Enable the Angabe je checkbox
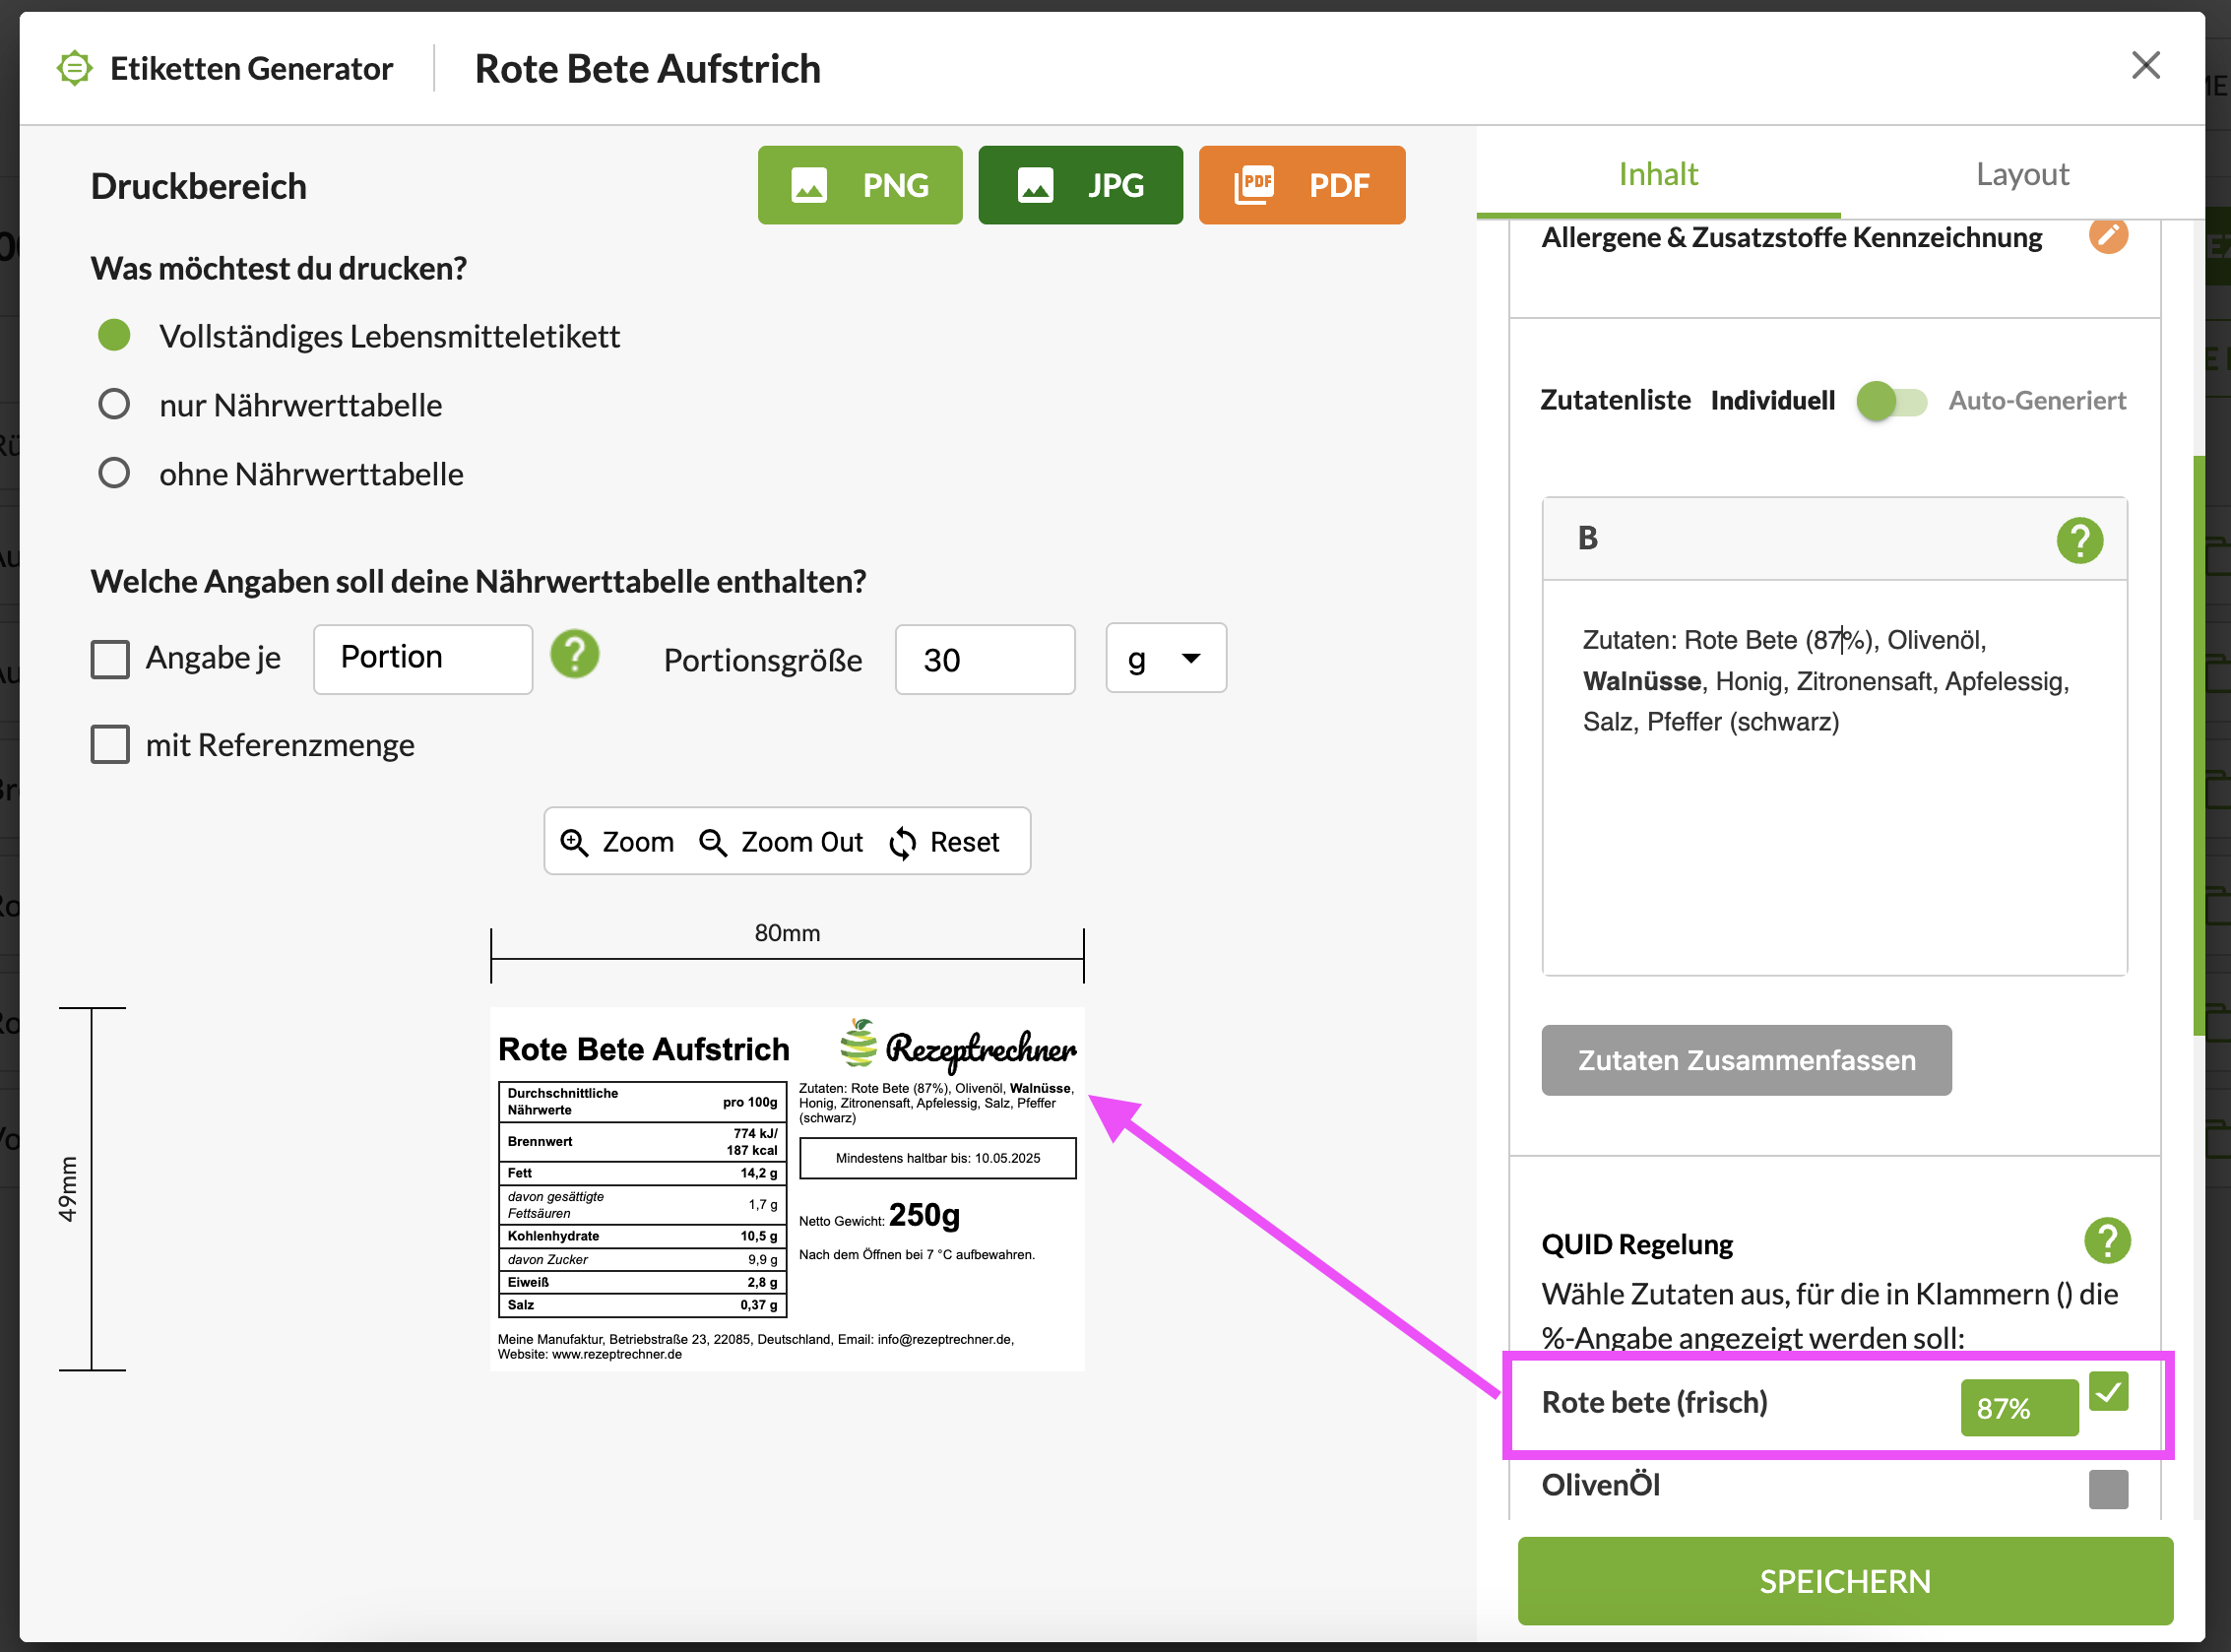This screenshot has width=2231, height=1652. point(110,659)
